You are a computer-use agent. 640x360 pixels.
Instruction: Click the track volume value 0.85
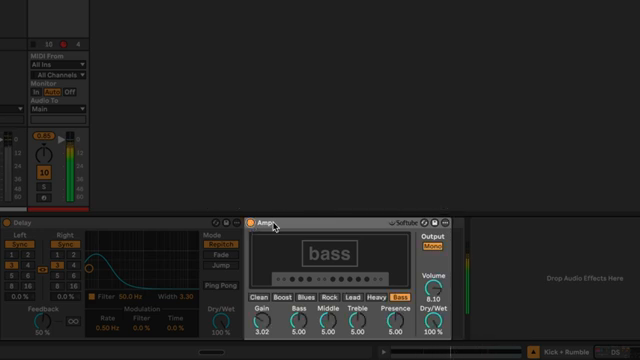[x=44, y=136]
